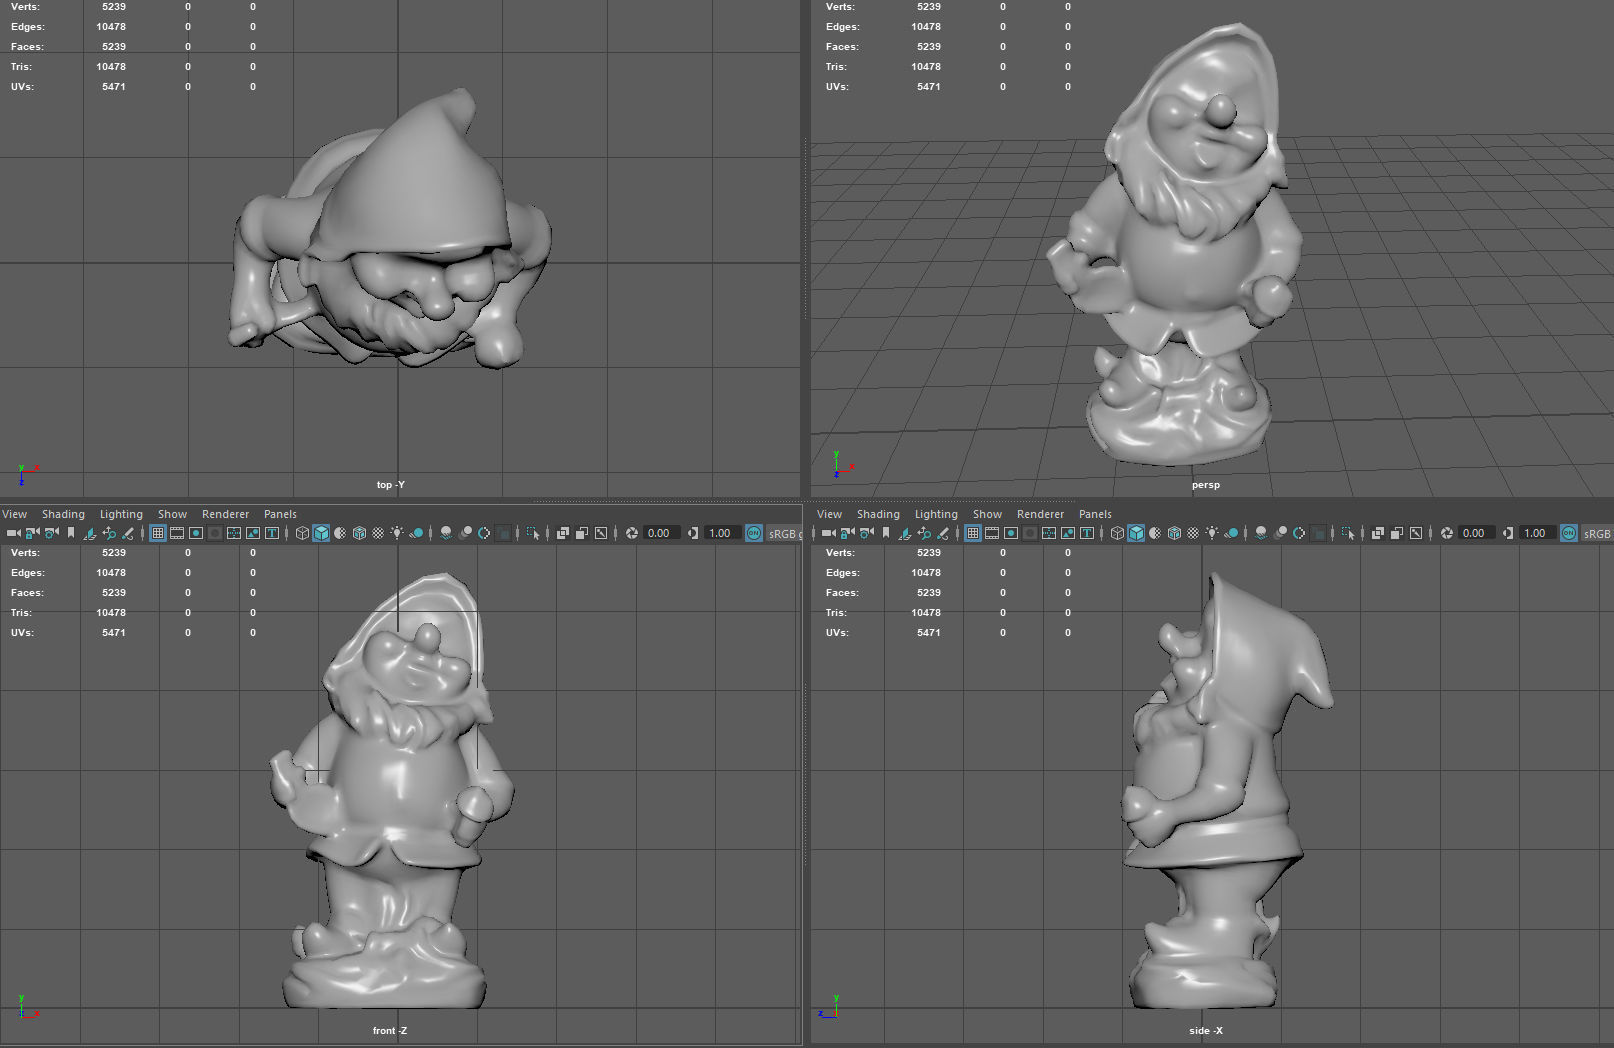Toggle Field Chart in front -Z panel toolbar

234,533
